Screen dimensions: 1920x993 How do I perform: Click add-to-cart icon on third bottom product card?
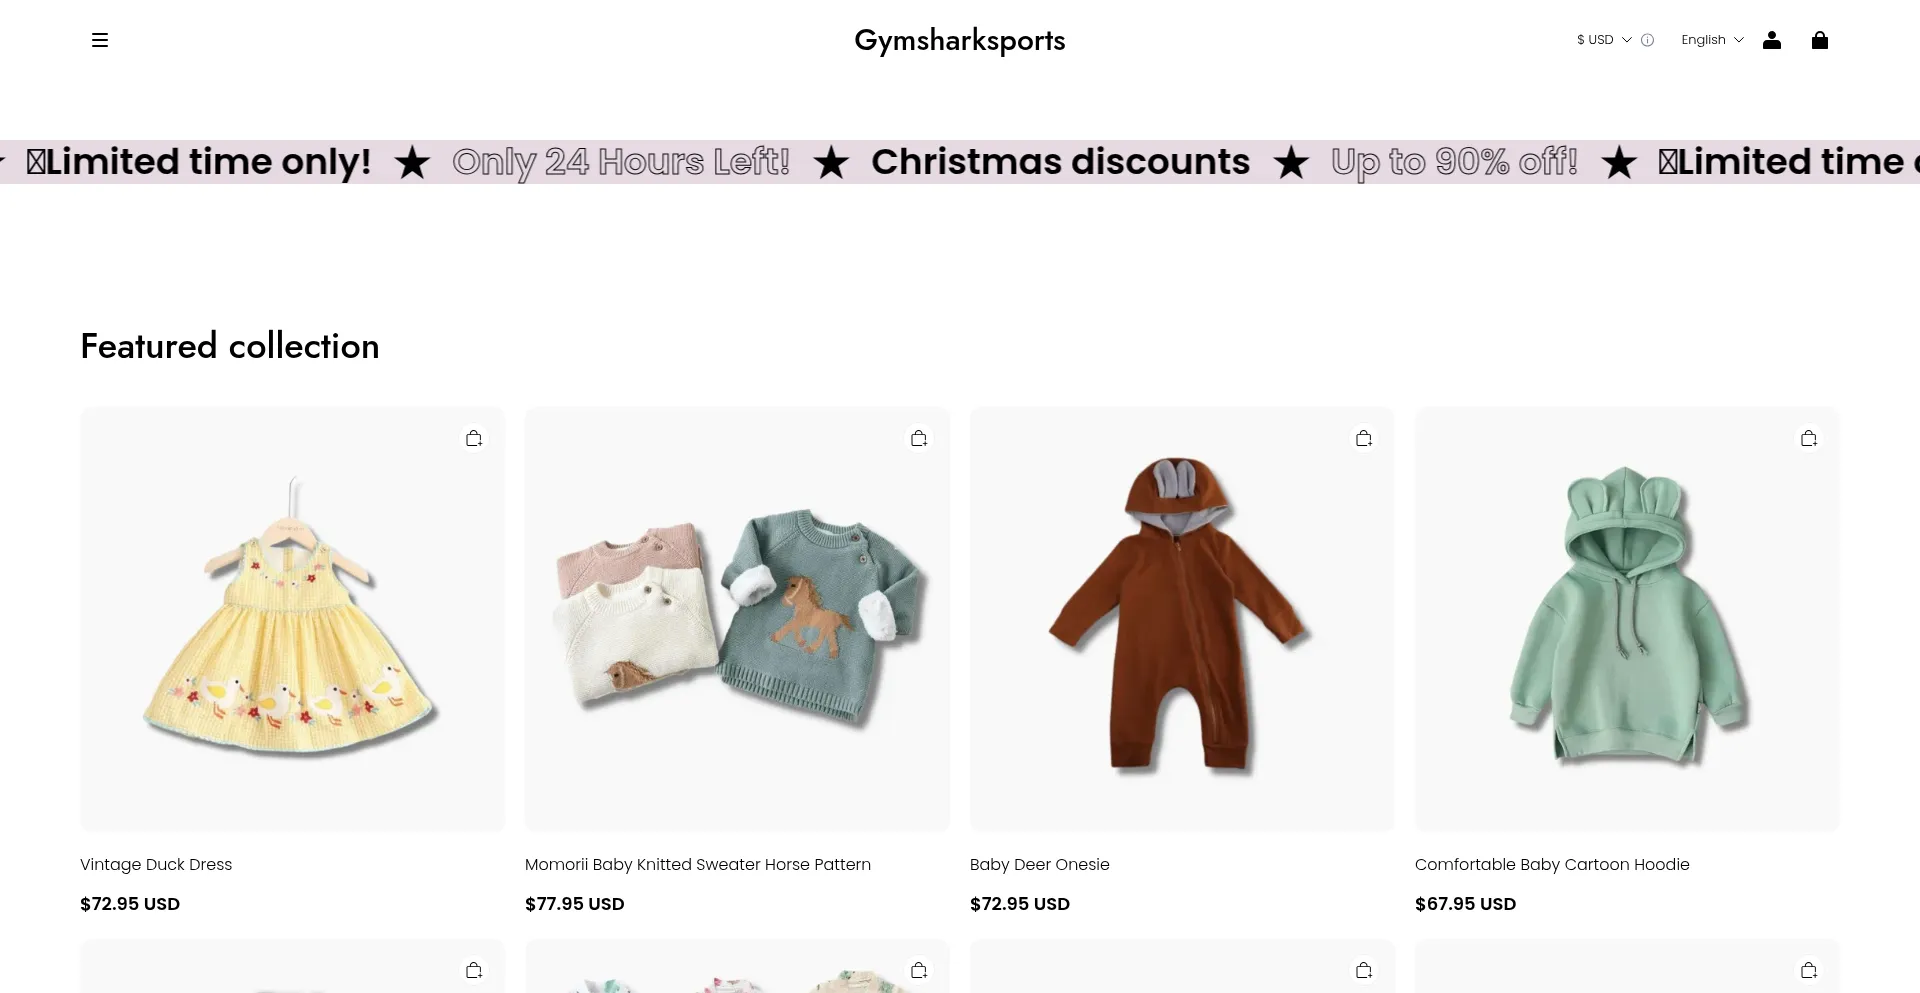tap(1364, 969)
